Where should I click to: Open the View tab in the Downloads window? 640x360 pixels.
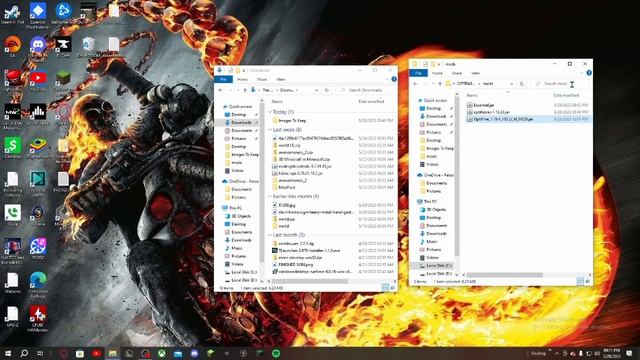[x=280, y=79]
